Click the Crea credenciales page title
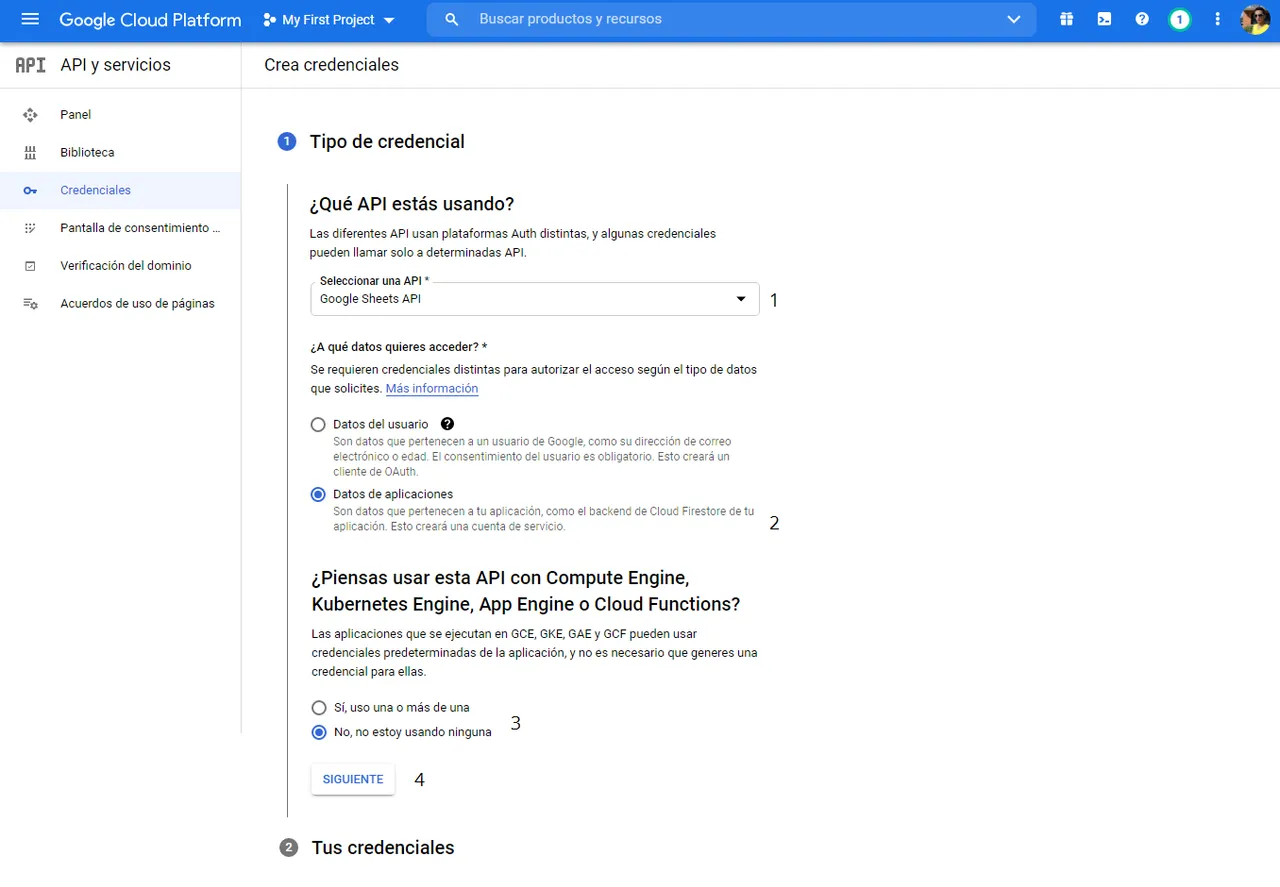1280x887 pixels. (331, 65)
